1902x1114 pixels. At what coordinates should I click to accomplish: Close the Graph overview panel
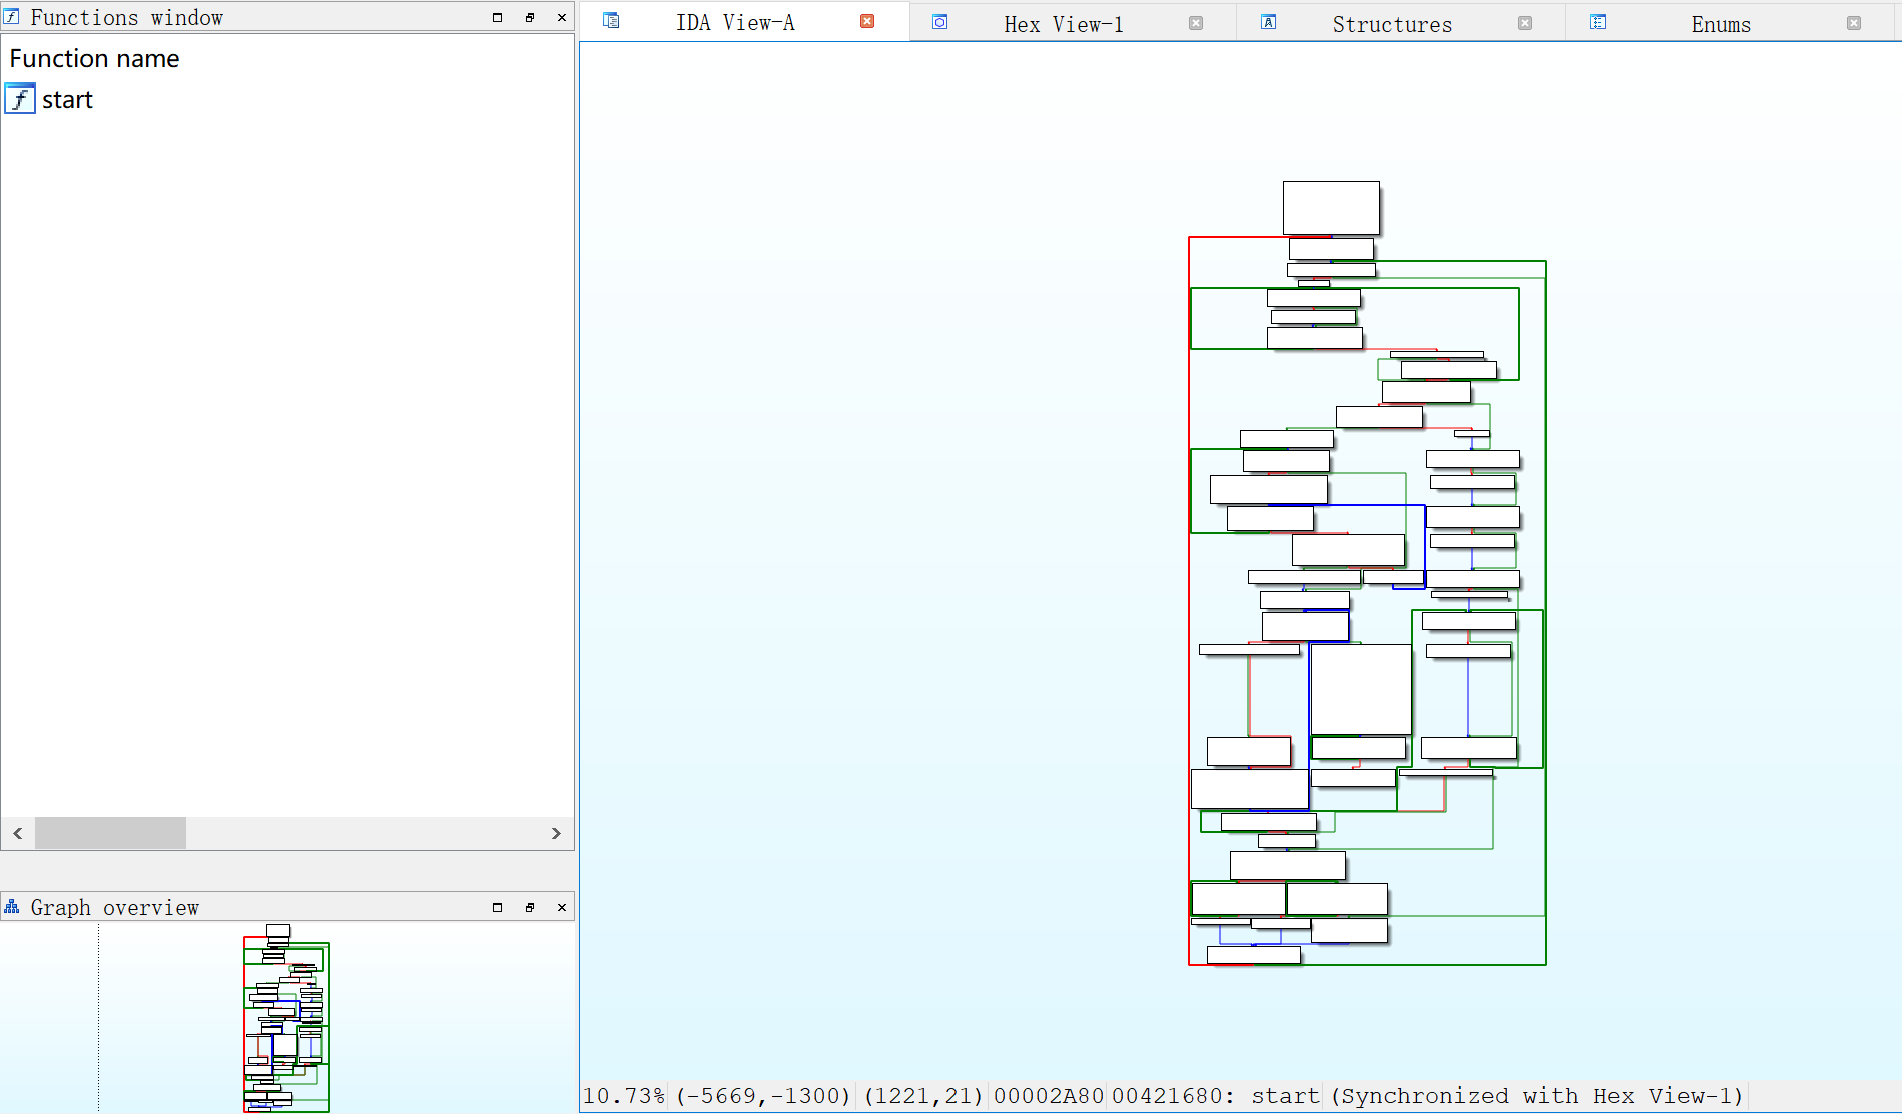coord(562,907)
